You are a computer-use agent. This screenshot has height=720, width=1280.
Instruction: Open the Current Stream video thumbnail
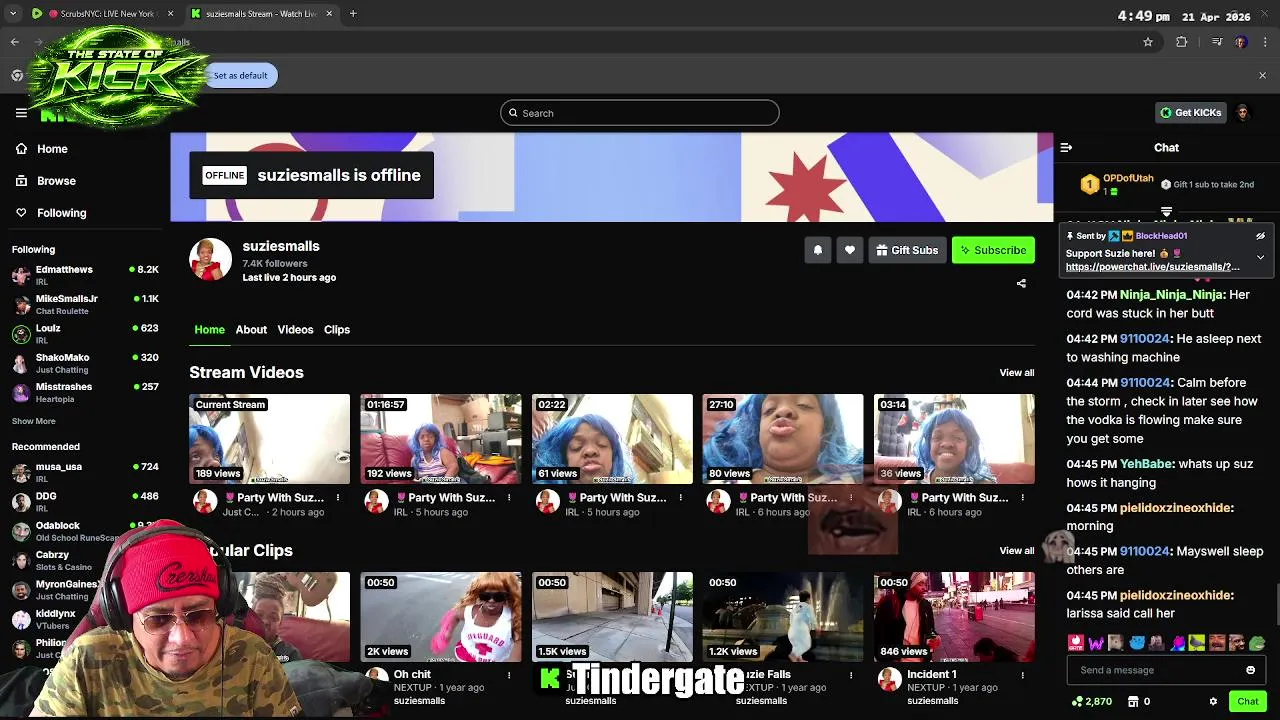[269, 439]
